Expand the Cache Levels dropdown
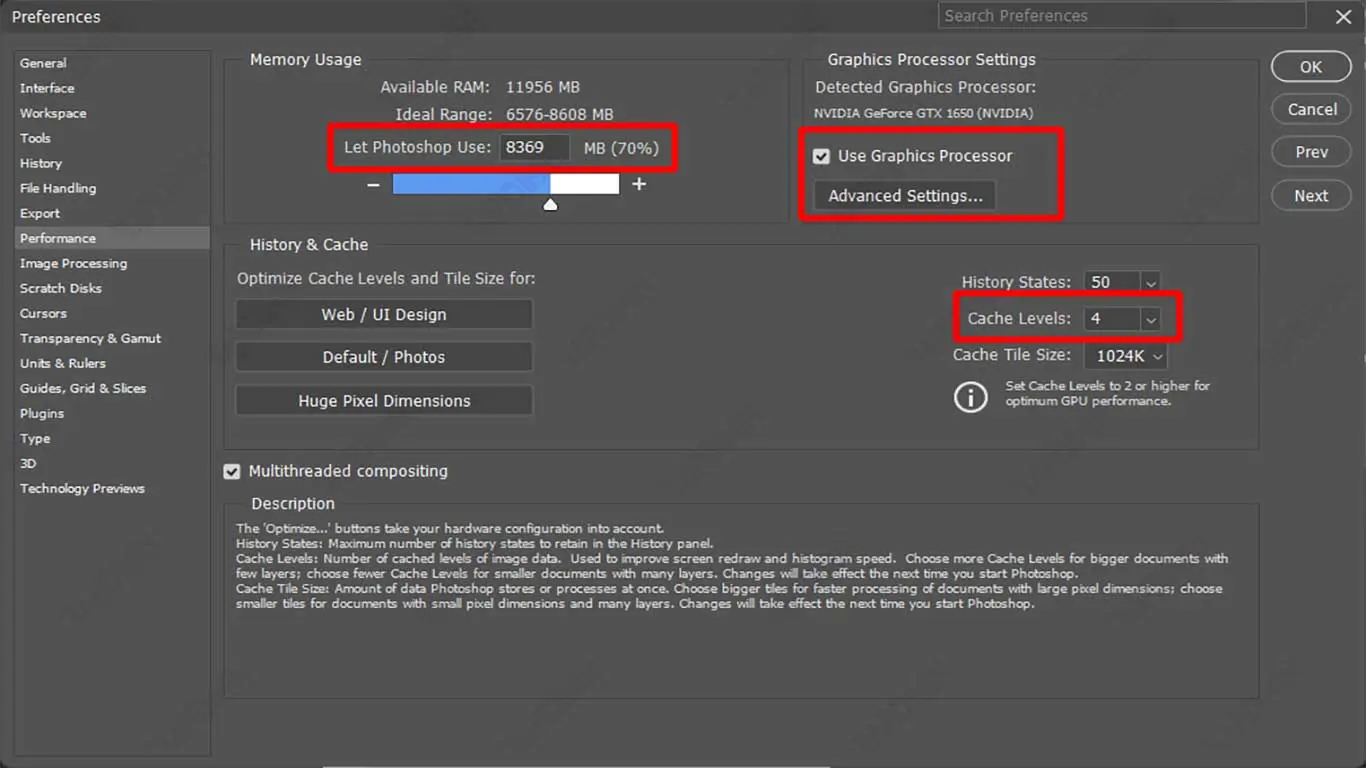 (x=1150, y=319)
